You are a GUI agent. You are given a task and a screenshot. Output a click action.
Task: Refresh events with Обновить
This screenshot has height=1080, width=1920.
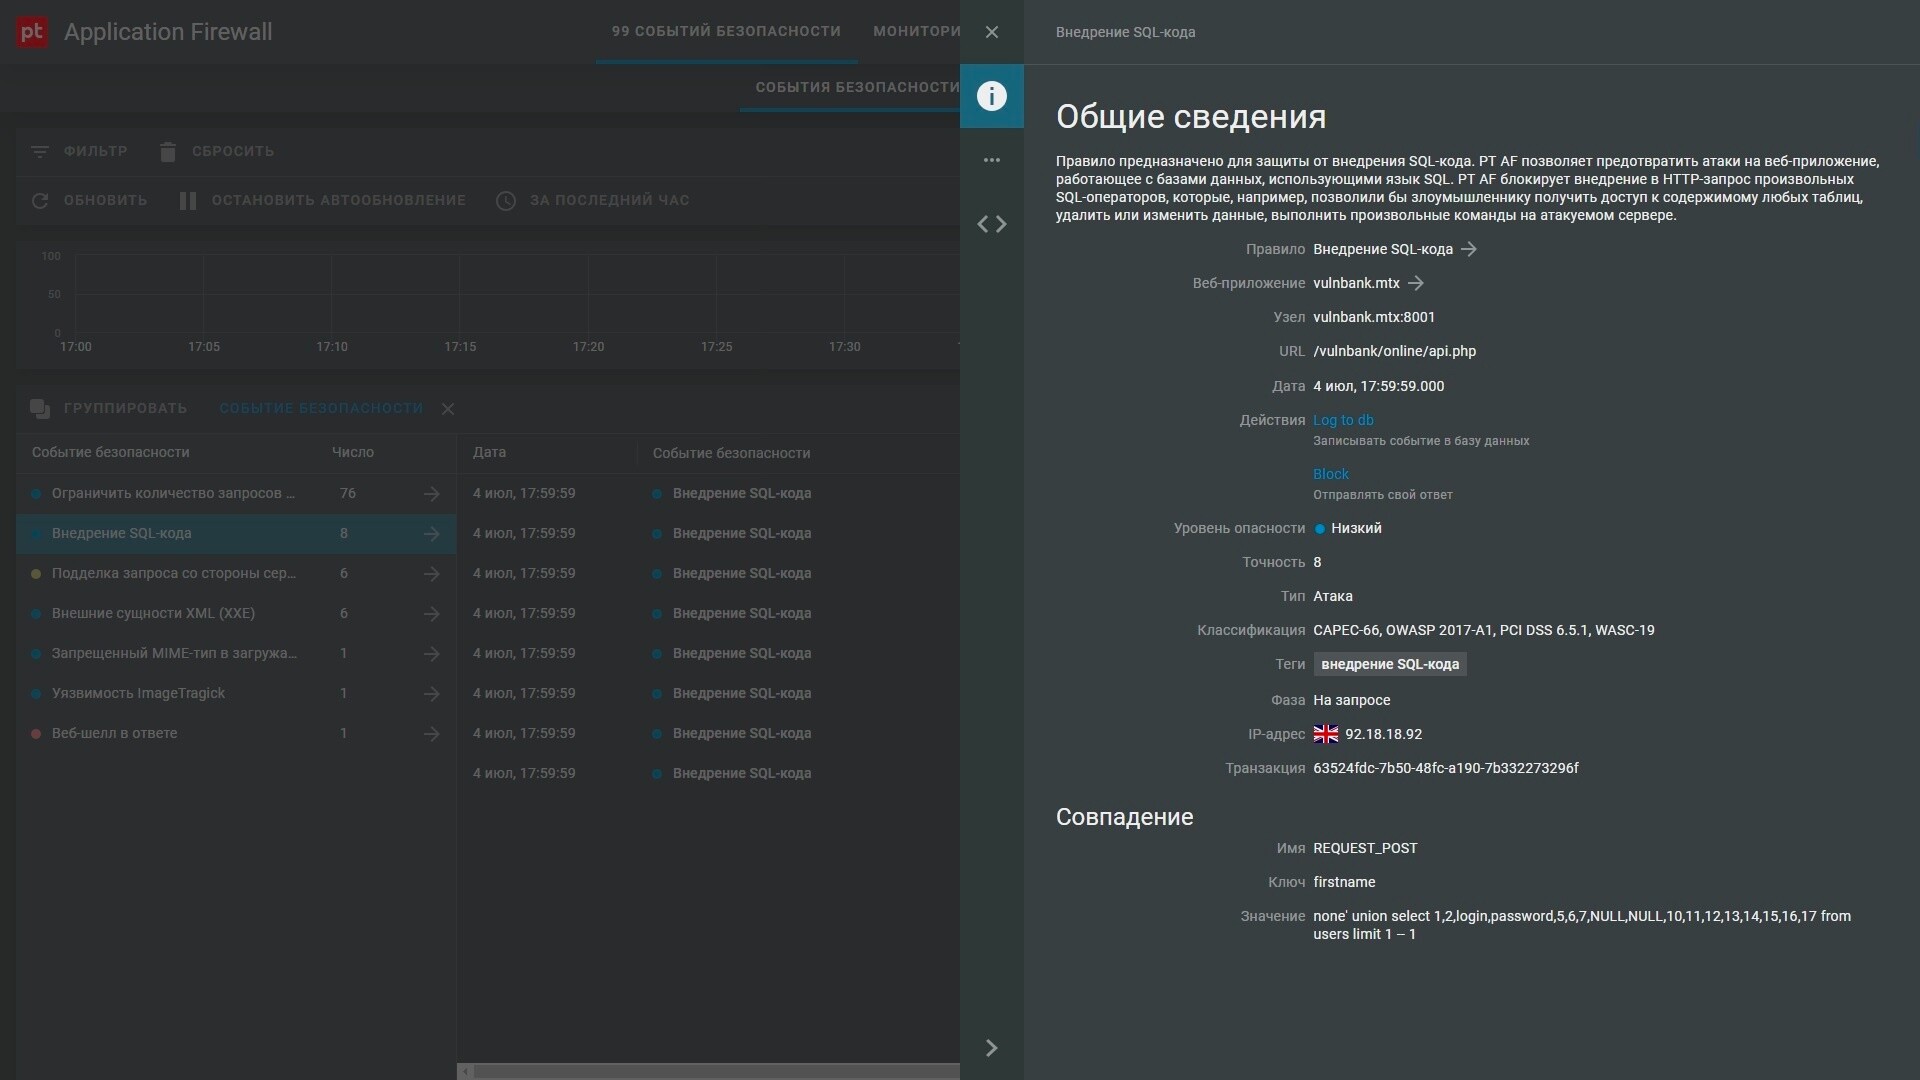(x=105, y=200)
